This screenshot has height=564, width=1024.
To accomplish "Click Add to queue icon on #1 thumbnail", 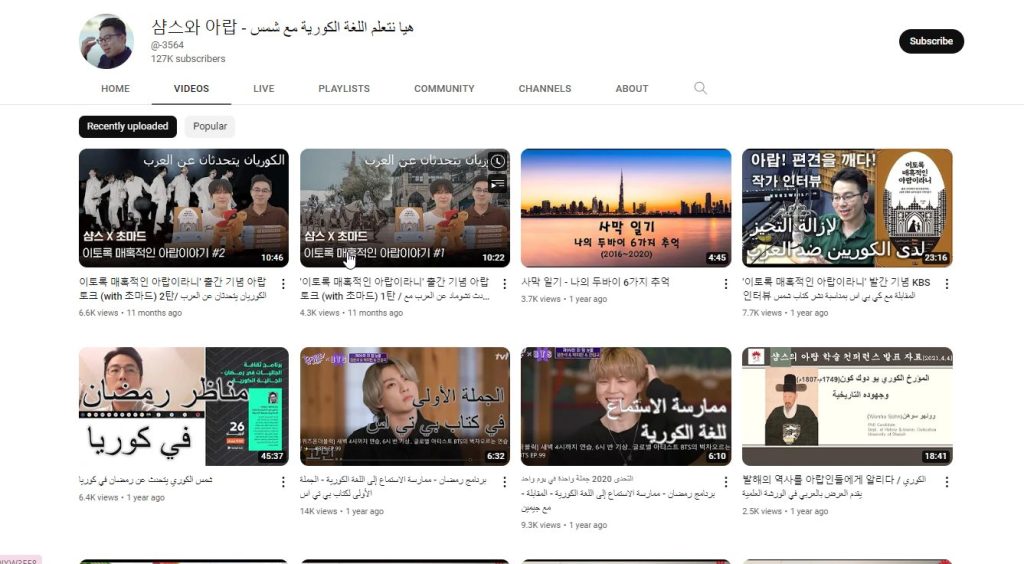I will pos(498,184).
